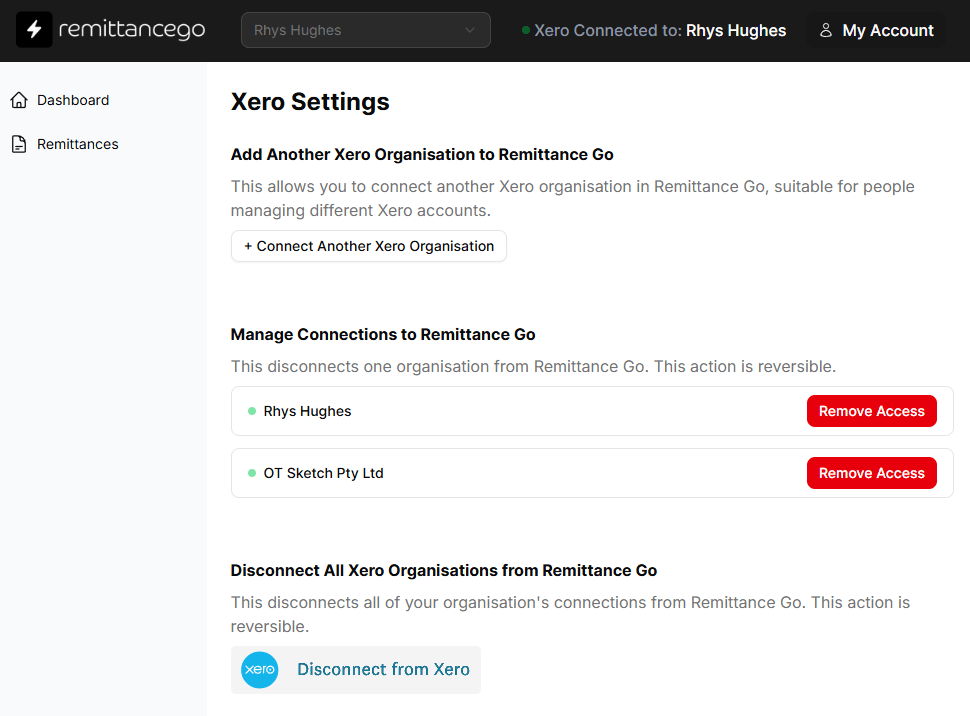The height and width of the screenshot is (716, 970).
Task: Remove Access for OT Sketch Pty Ltd
Action: pyautogui.click(x=871, y=473)
